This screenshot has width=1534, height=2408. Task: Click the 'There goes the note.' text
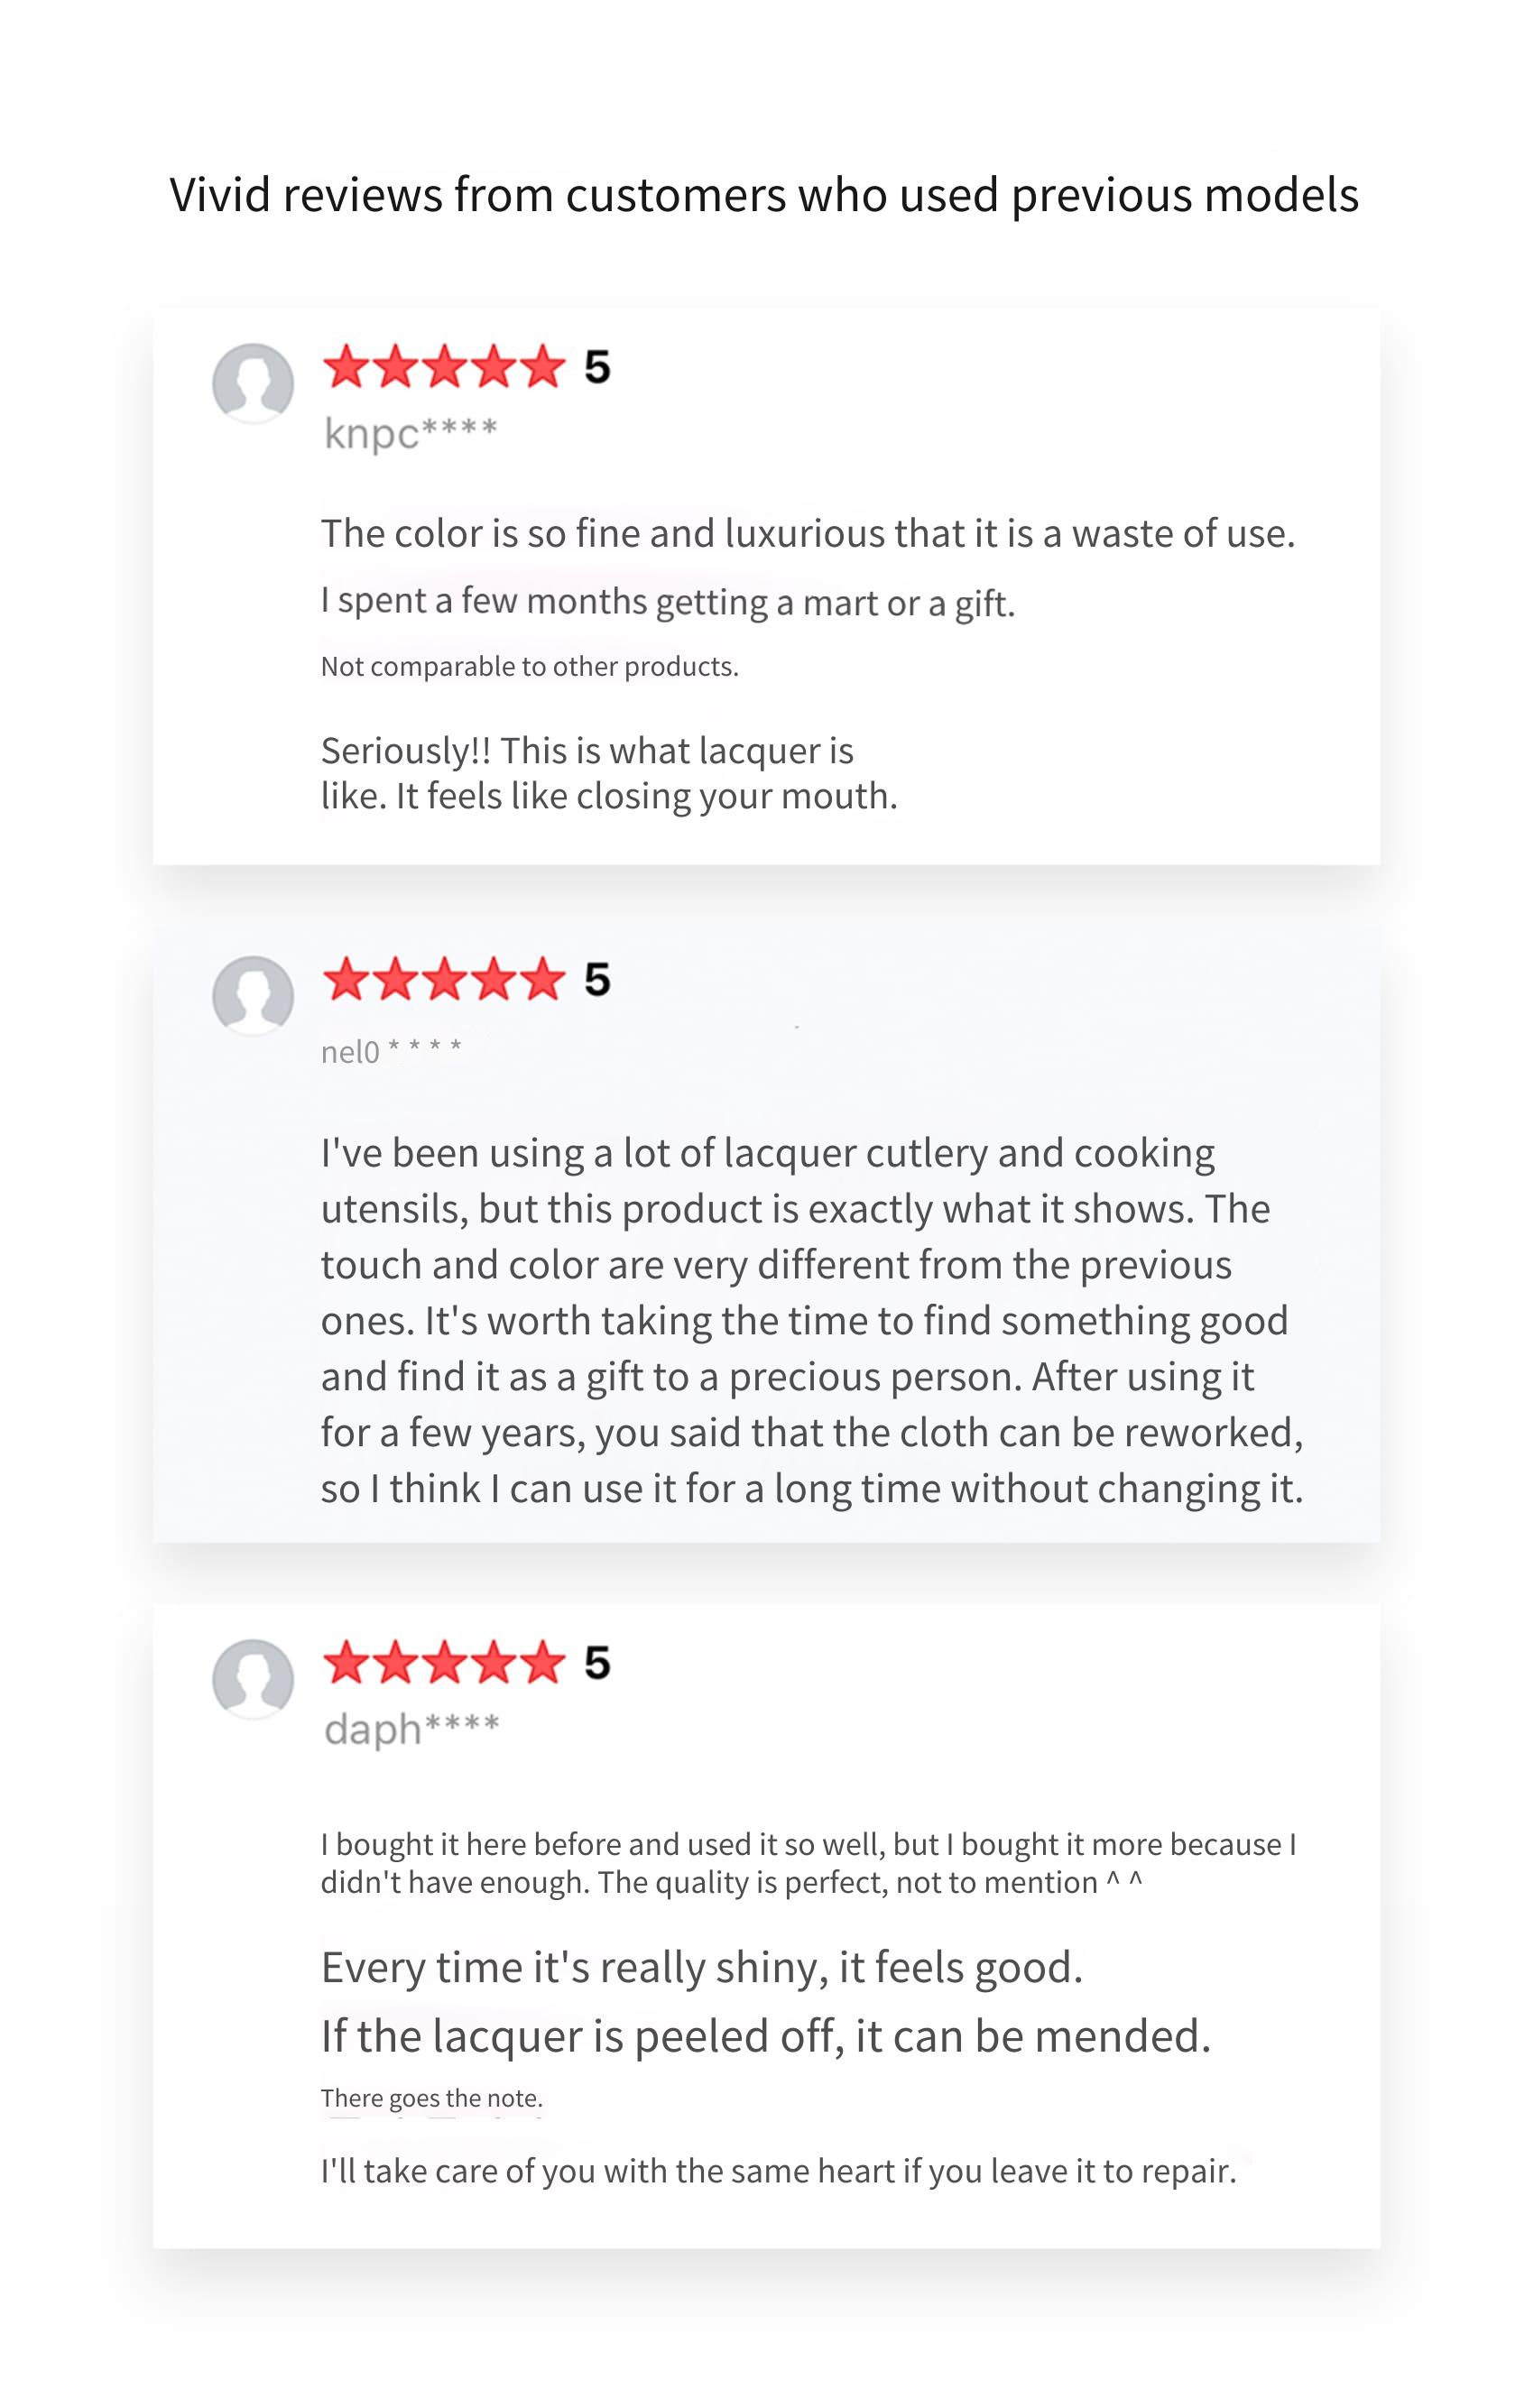point(432,2098)
